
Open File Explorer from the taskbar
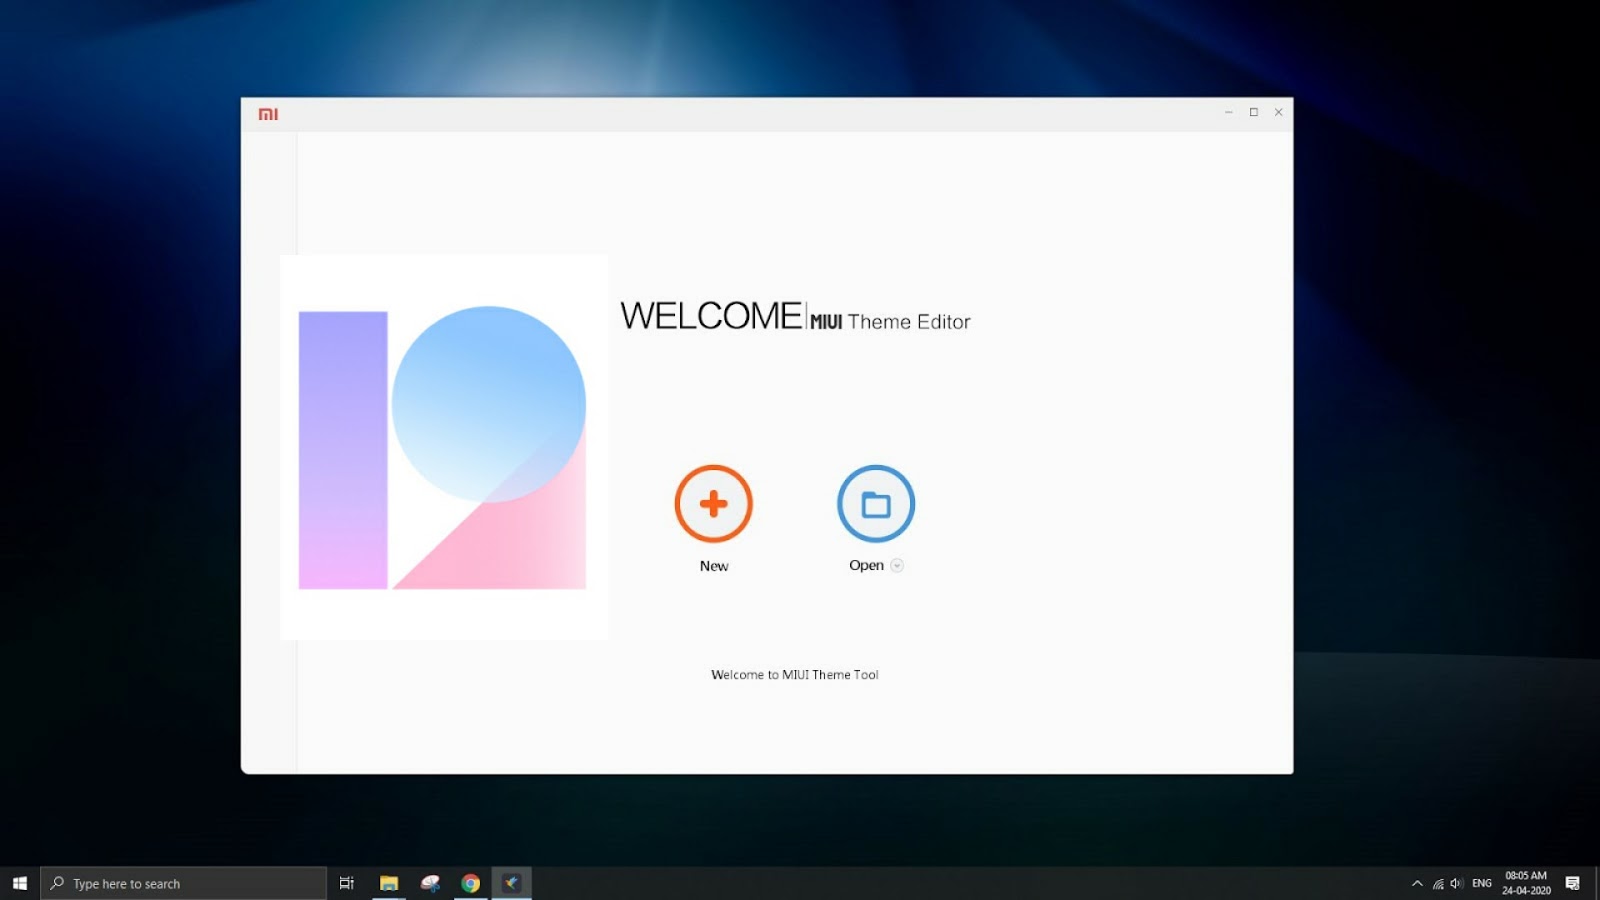point(388,883)
